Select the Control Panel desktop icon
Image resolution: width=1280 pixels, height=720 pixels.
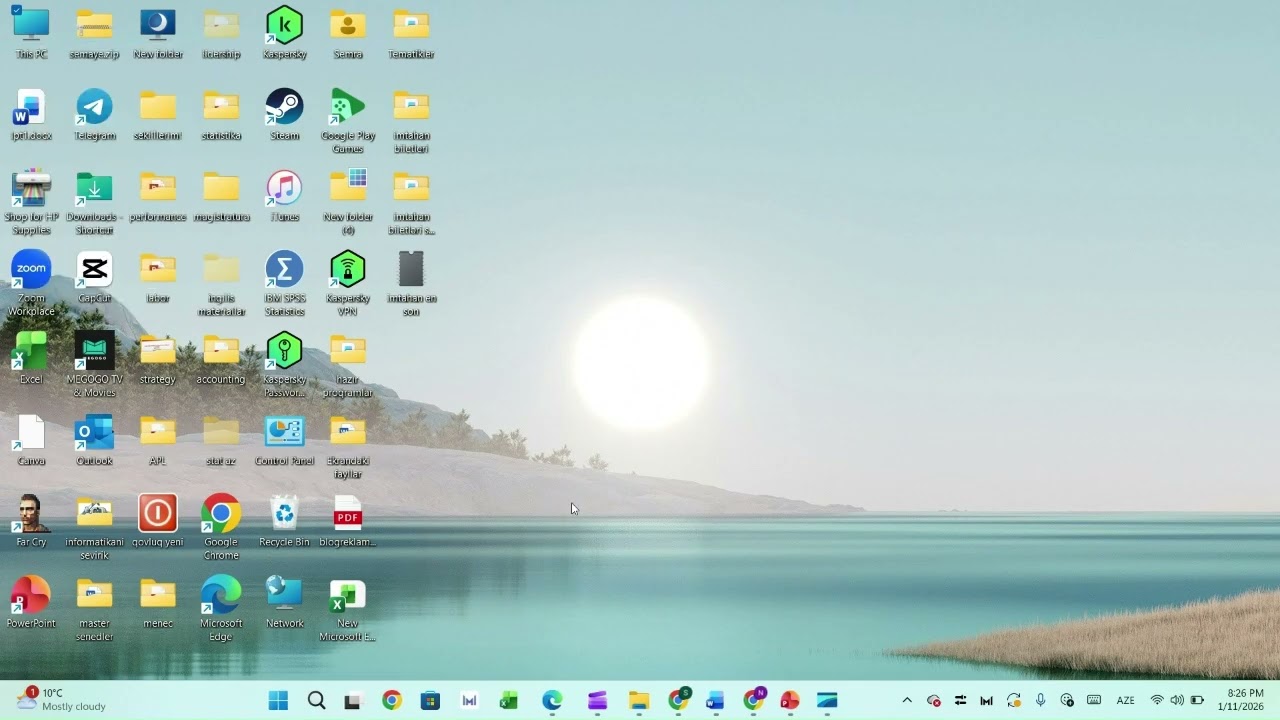point(284,440)
